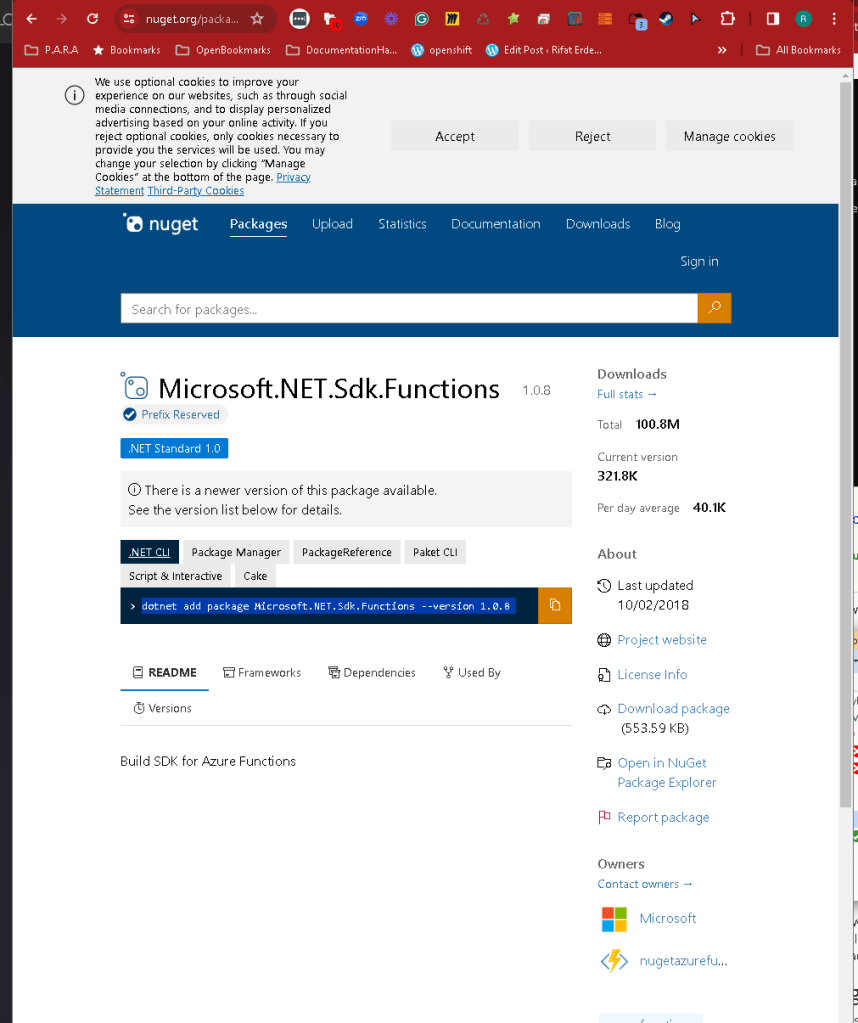Open the Packages nav item
The height and width of the screenshot is (1023, 858).
tap(258, 224)
